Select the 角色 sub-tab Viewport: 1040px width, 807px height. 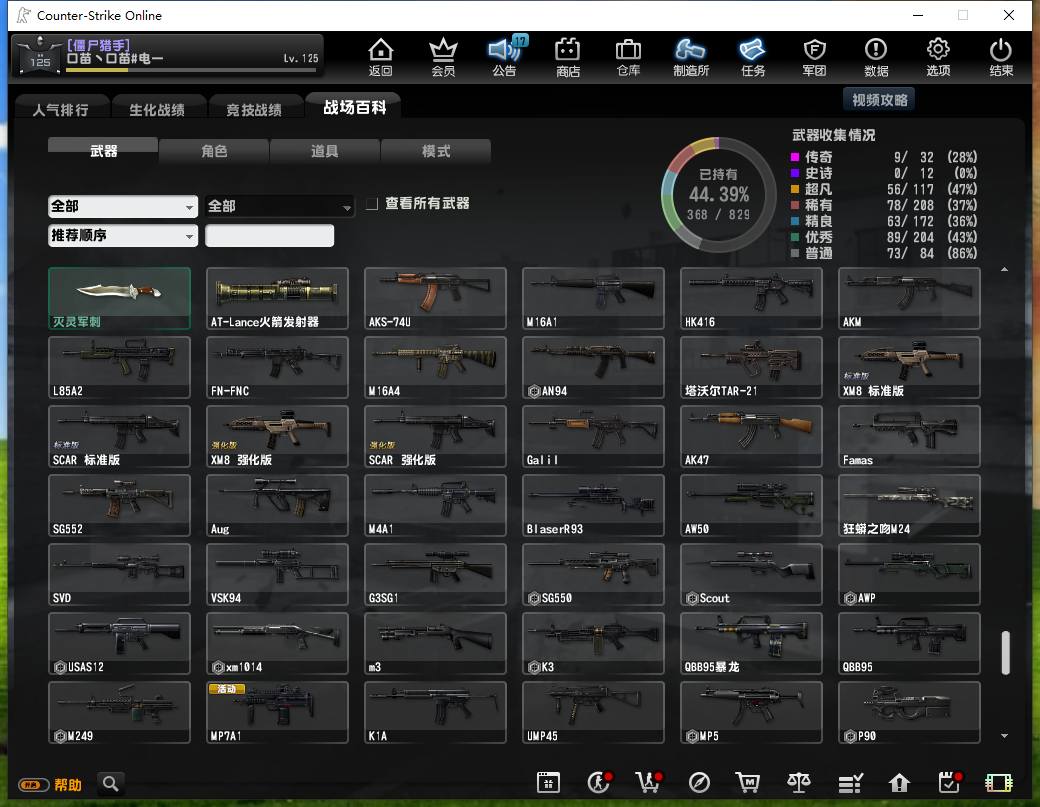214,151
